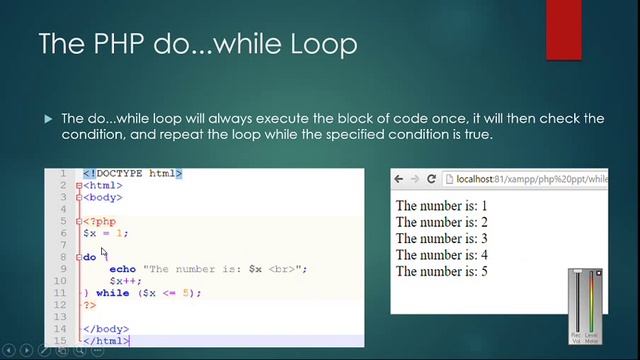640x360 pixels.
Task: Collapse the <body> fold marker on line 3
Action: (x=79, y=198)
